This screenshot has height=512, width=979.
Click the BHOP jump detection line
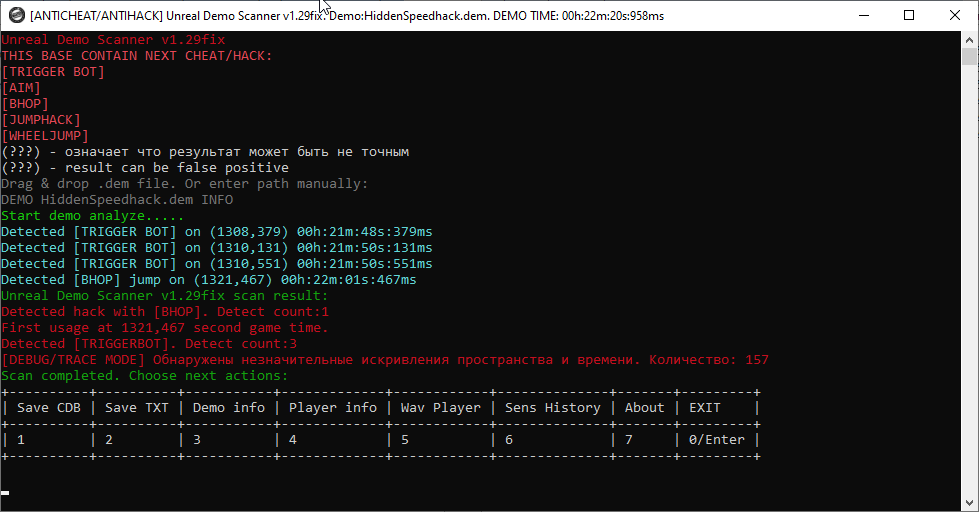coord(209,280)
